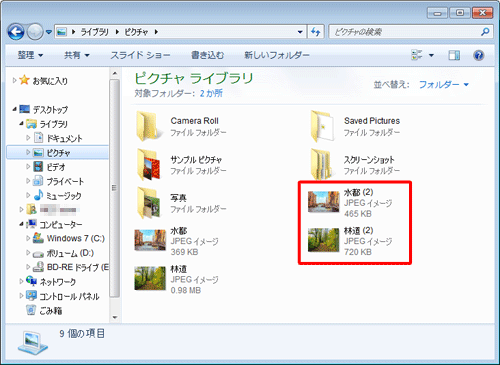Viewport: 500px width, 365px height.
Task: Click ピクチャ in the address breadcrumb
Action: tap(136, 32)
